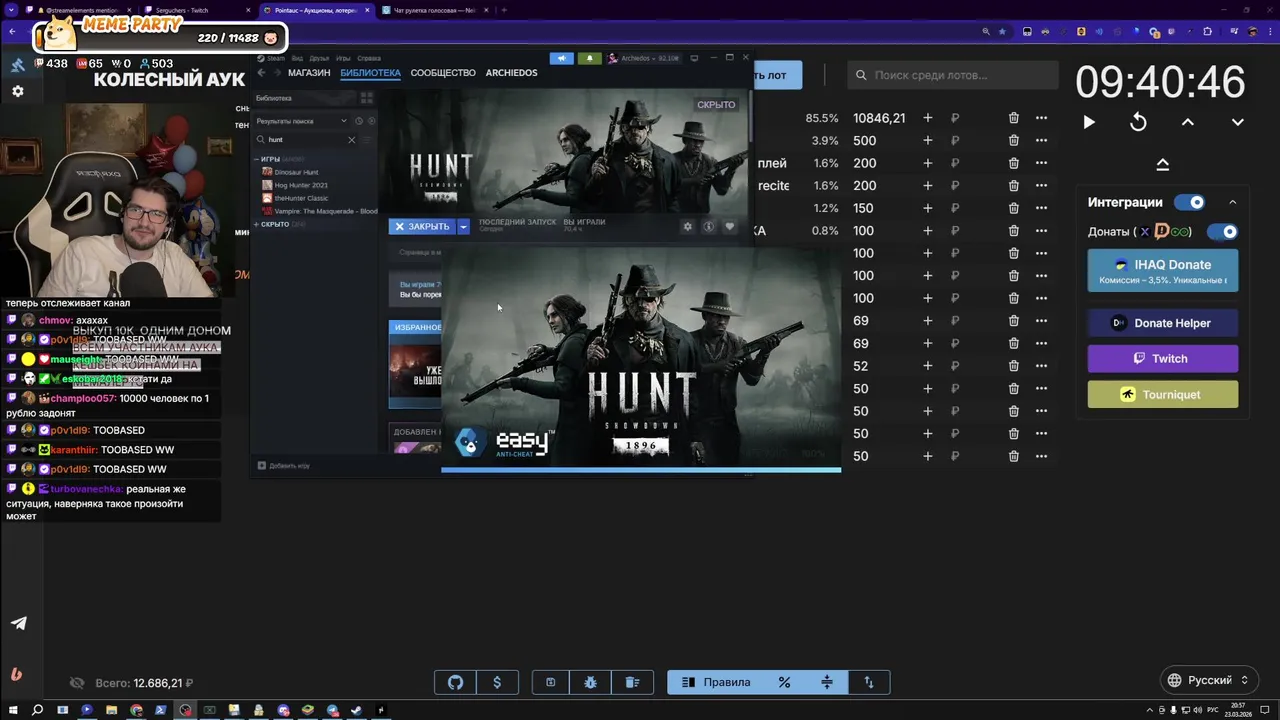Open more options for the 150 lot
Screen dimensions: 1280x720
pyautogui.click(x=1041, y=208)
